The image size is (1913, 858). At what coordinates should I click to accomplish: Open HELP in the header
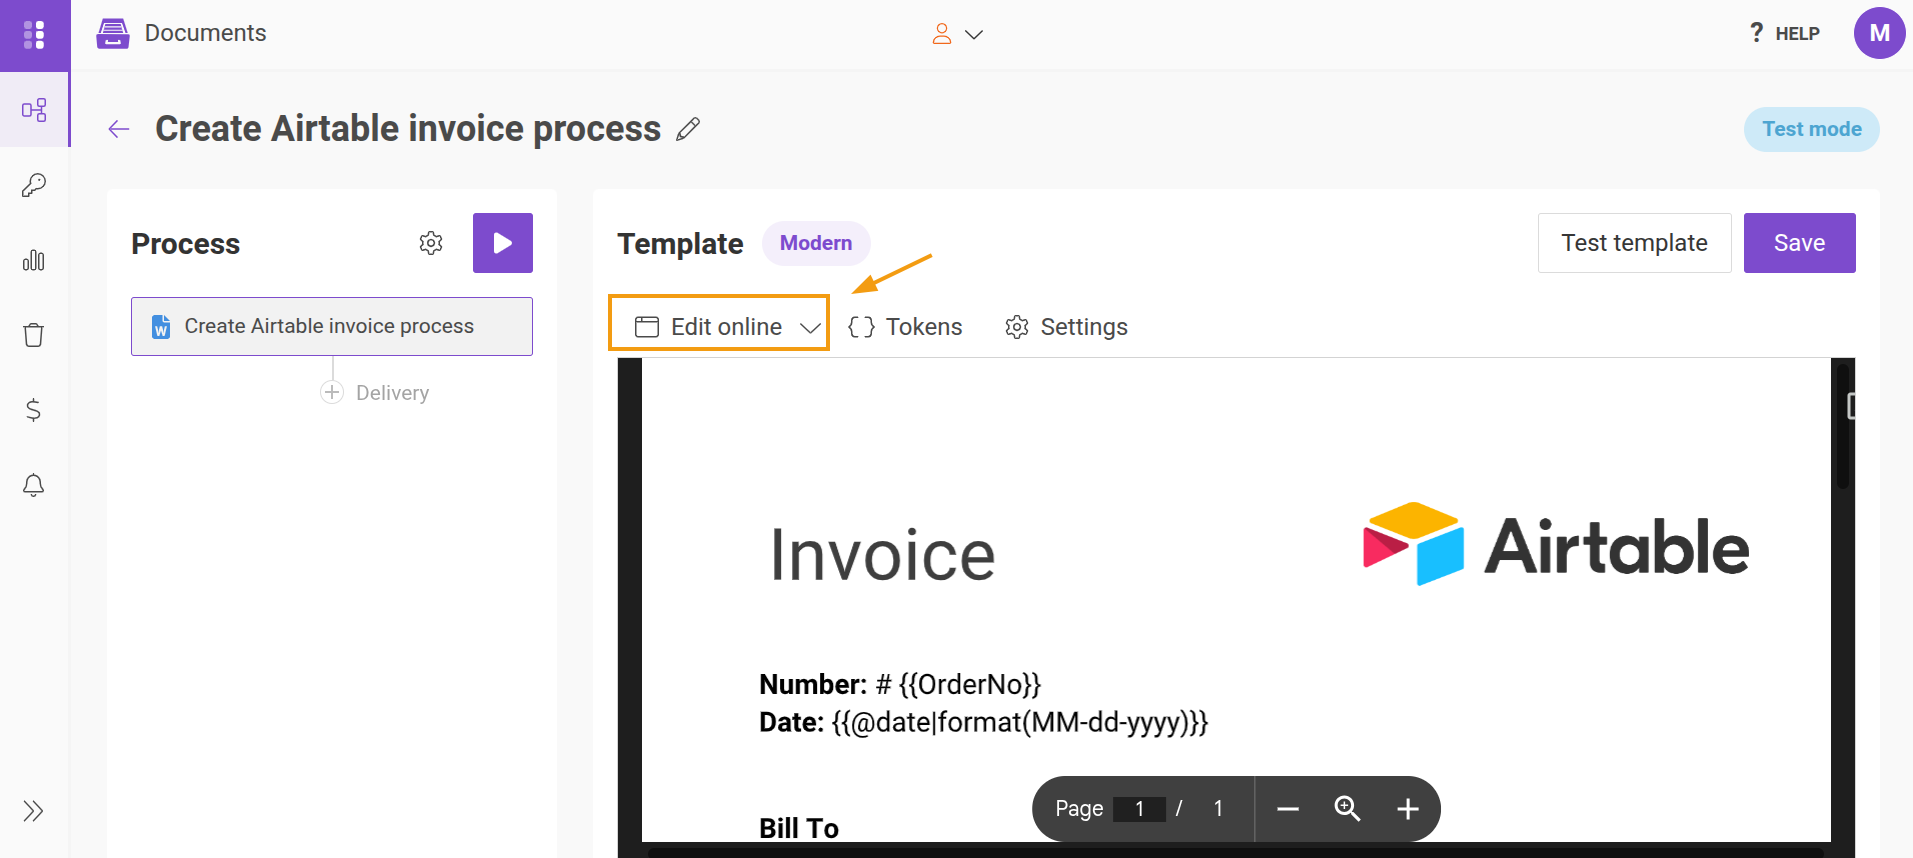(1785, 33)
